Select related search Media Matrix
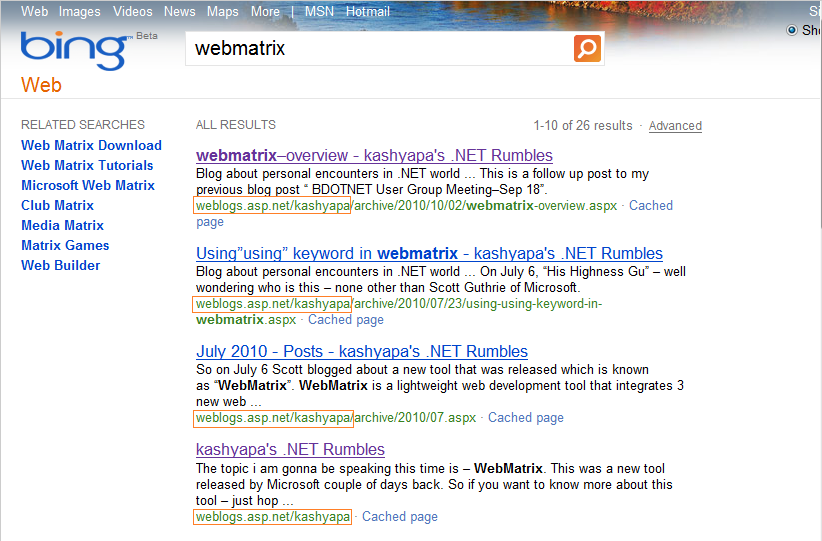822x541 pixels. pos(62,225)
